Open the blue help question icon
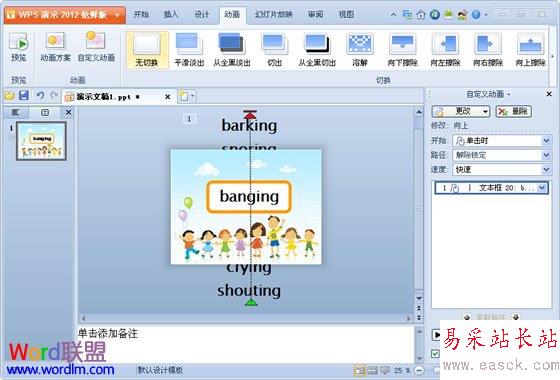 tap(476, 15)
